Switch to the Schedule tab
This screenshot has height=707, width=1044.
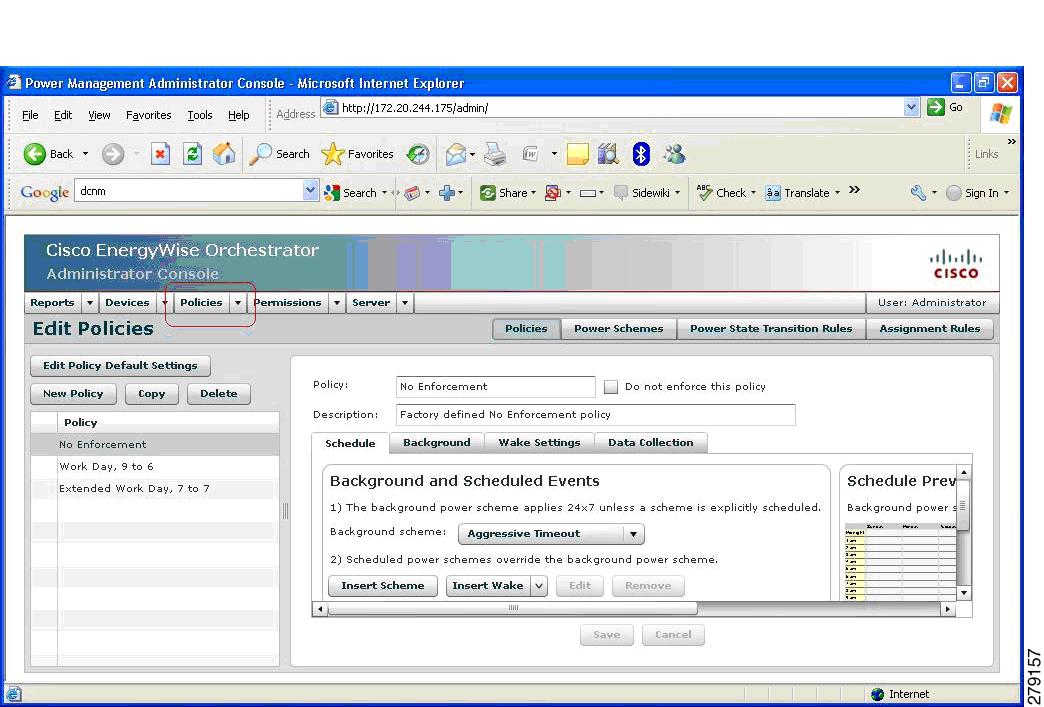coord(350,443)
